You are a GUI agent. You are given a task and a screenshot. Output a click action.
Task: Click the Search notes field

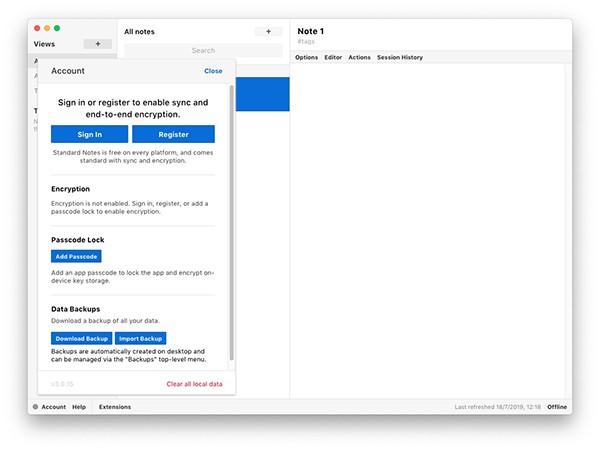click(x=203, y=50)
